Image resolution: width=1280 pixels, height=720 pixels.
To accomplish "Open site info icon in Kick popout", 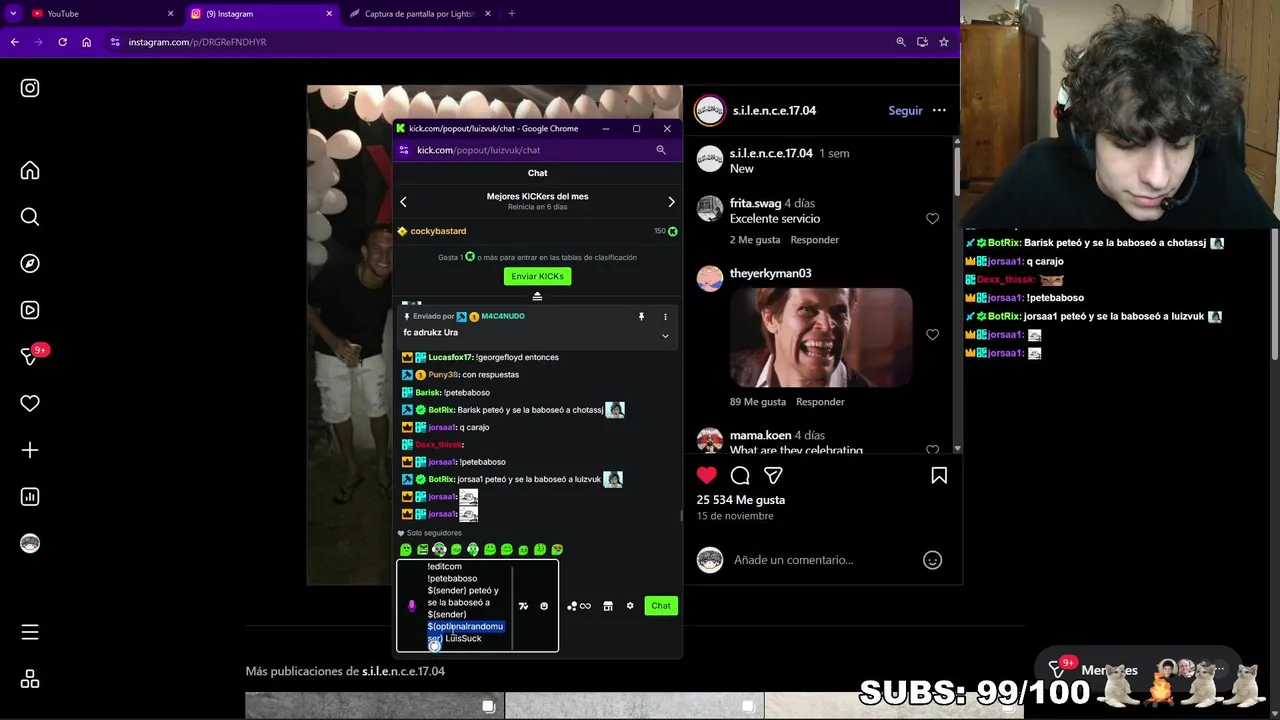I will tap(404, 150).
